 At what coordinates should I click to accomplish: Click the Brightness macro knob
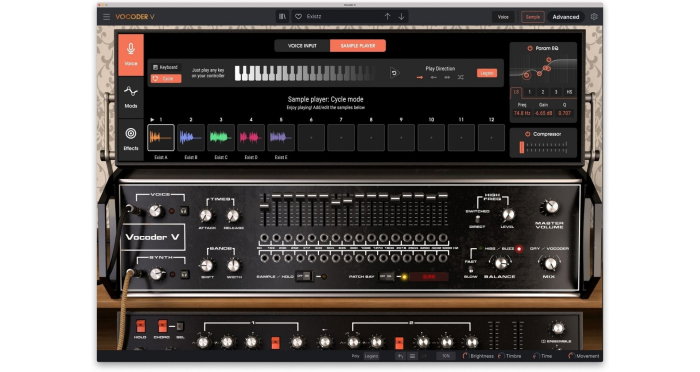click(x=466, y=356)
